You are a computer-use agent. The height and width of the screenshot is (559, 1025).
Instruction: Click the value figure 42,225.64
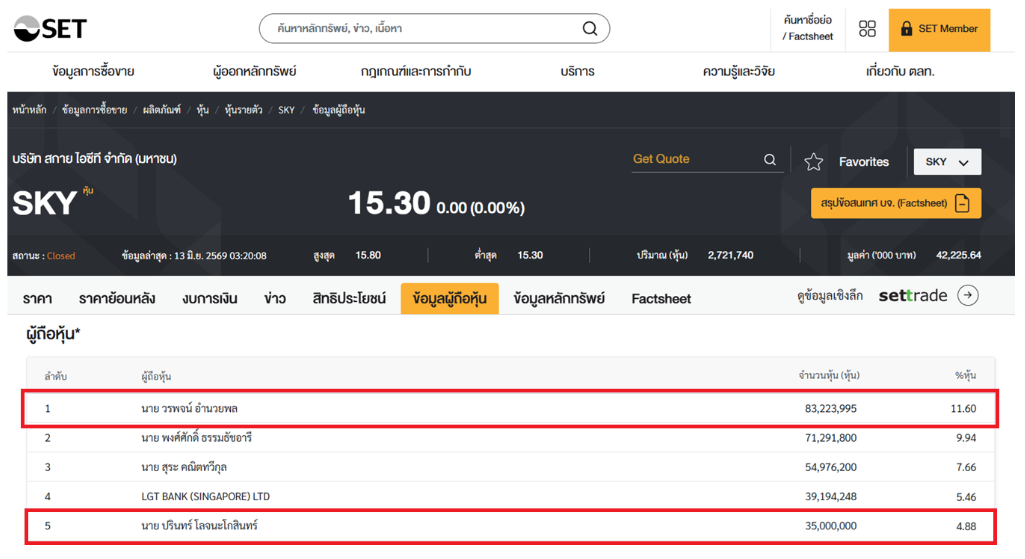tap(958, 256)
